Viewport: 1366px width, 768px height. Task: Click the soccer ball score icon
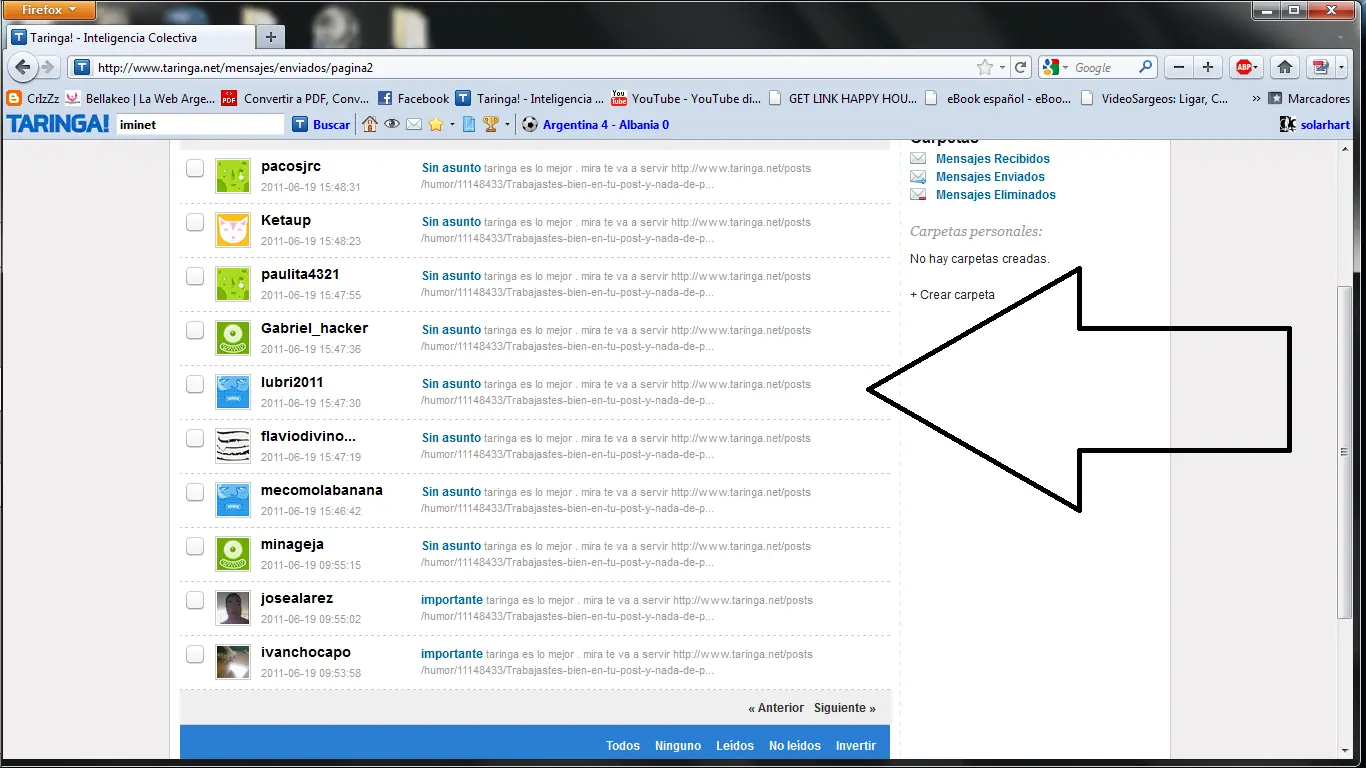tap(530, 124)
